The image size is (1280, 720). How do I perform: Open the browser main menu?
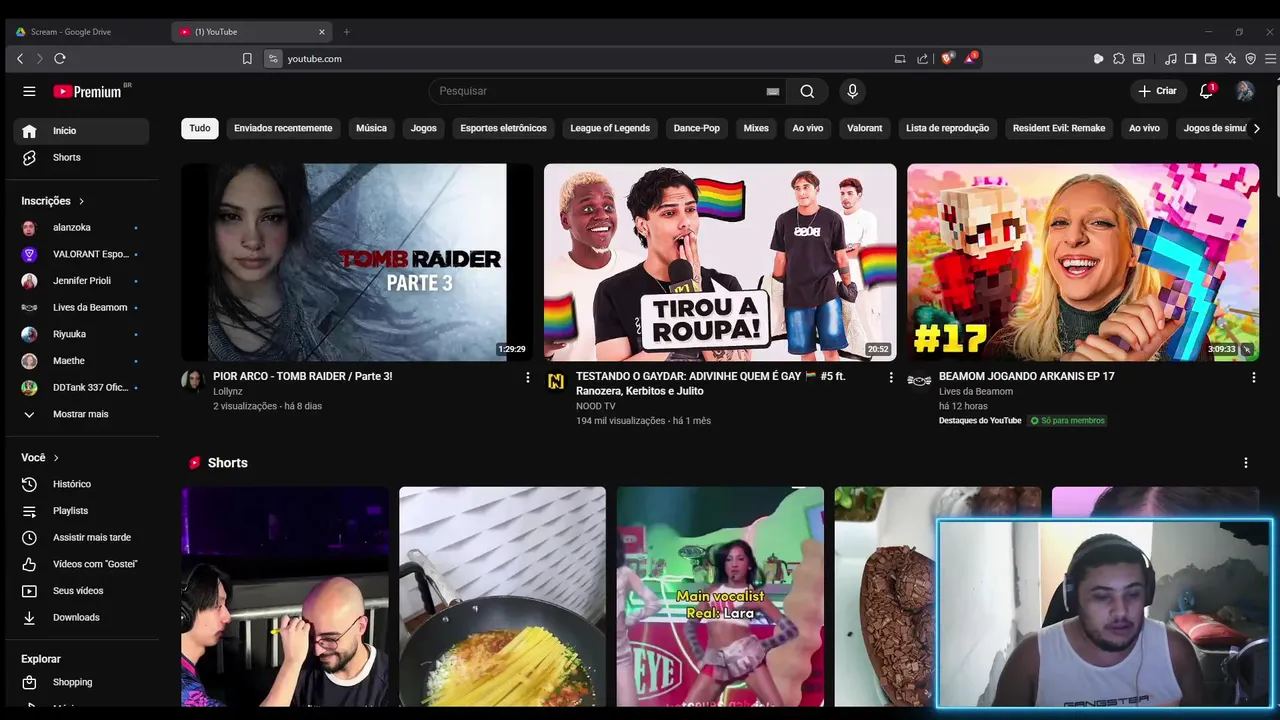[1270, 59]
